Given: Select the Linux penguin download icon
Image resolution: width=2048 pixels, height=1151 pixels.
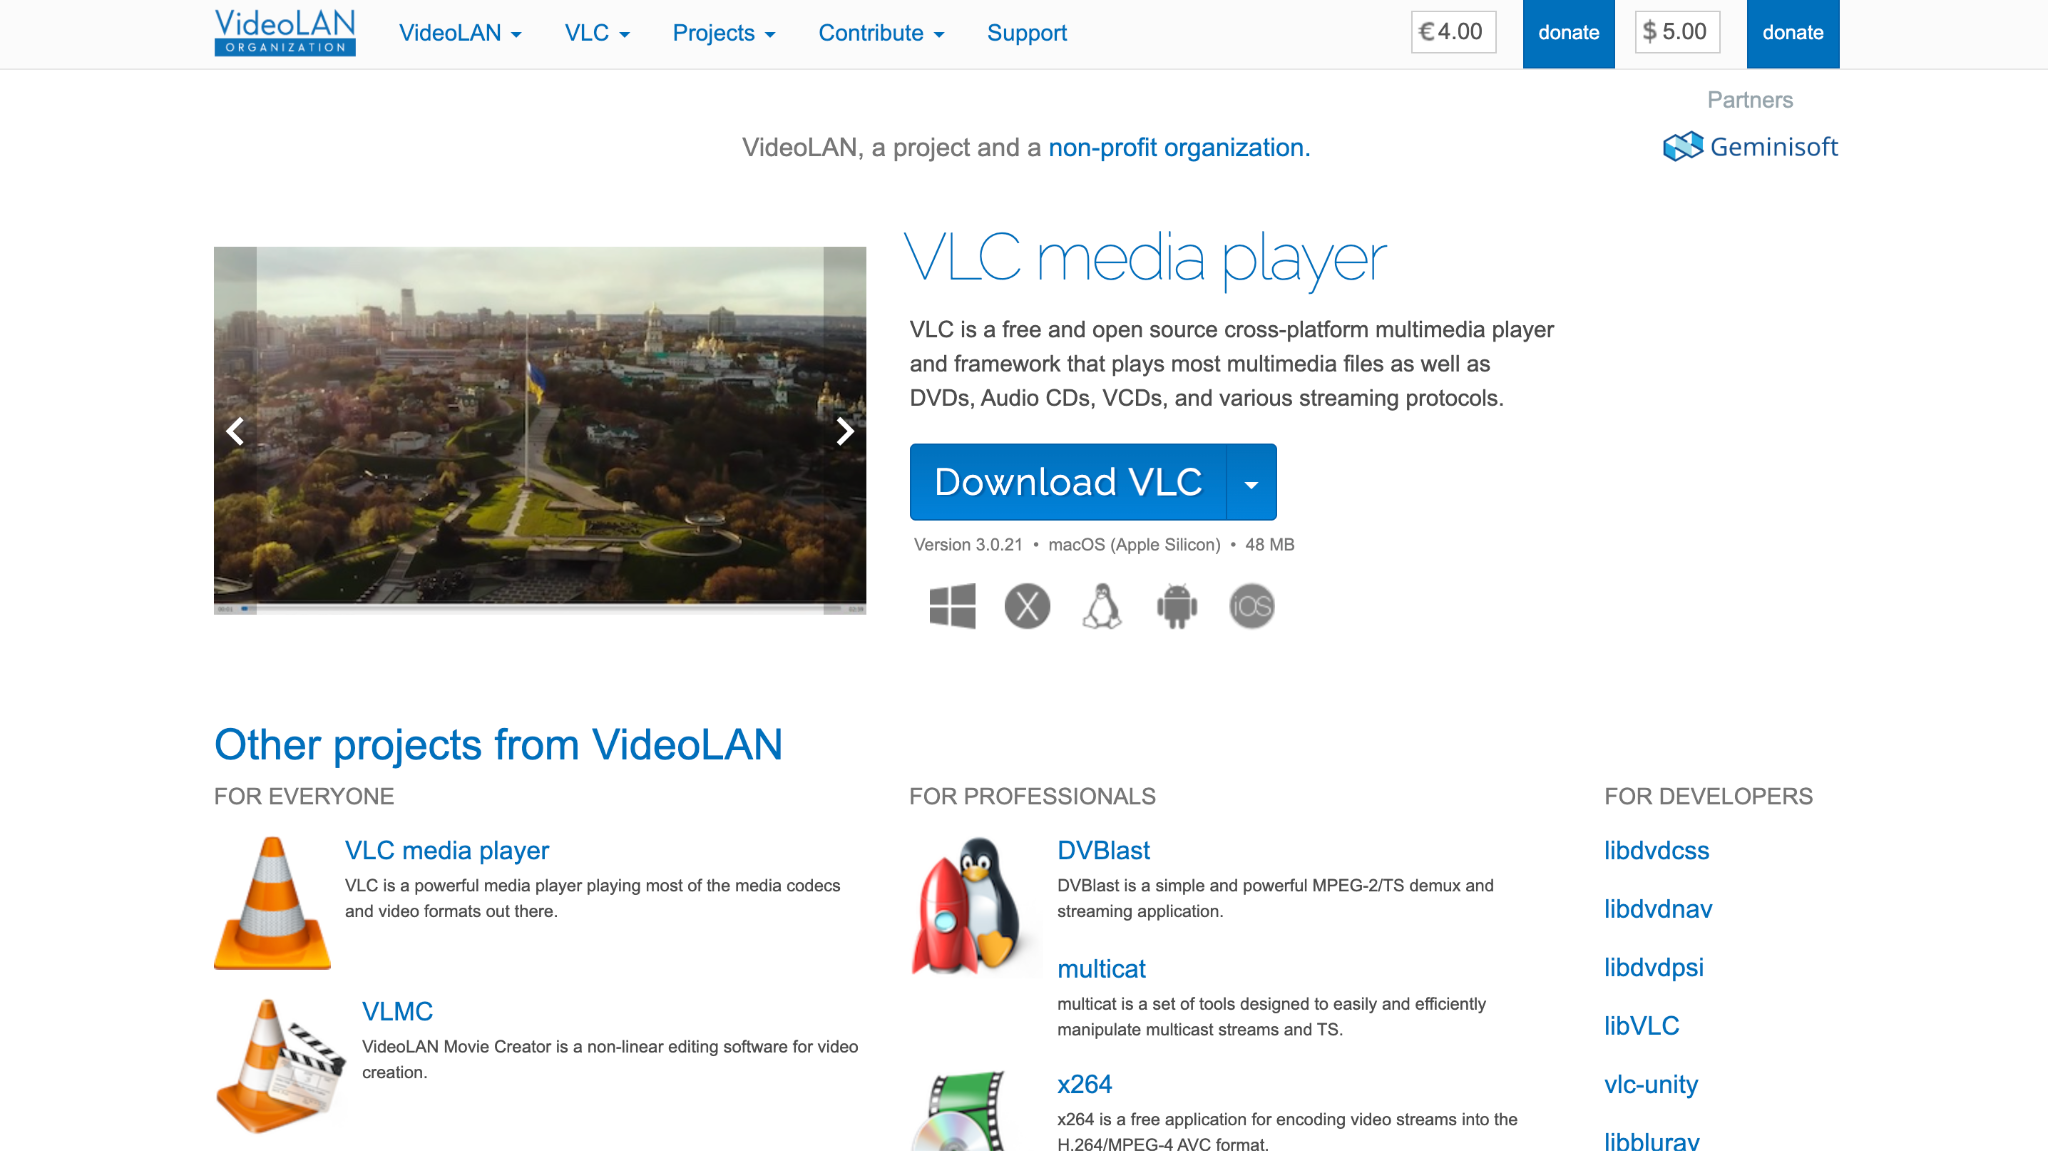Looking at the screenshot, I should (x=1101, y=604).
